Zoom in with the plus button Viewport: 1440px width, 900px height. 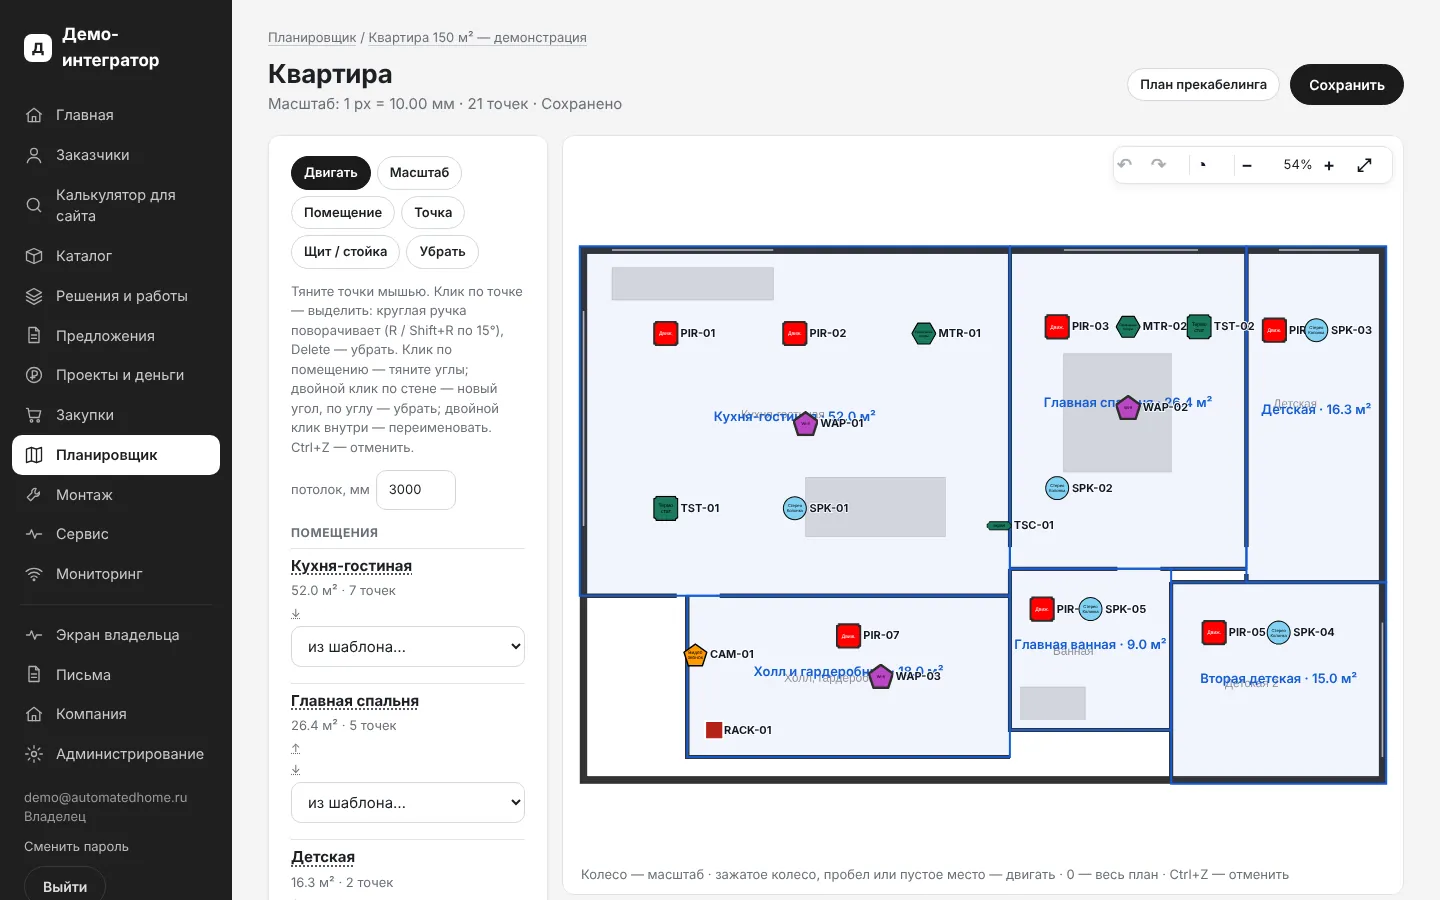coord(1329,166)
